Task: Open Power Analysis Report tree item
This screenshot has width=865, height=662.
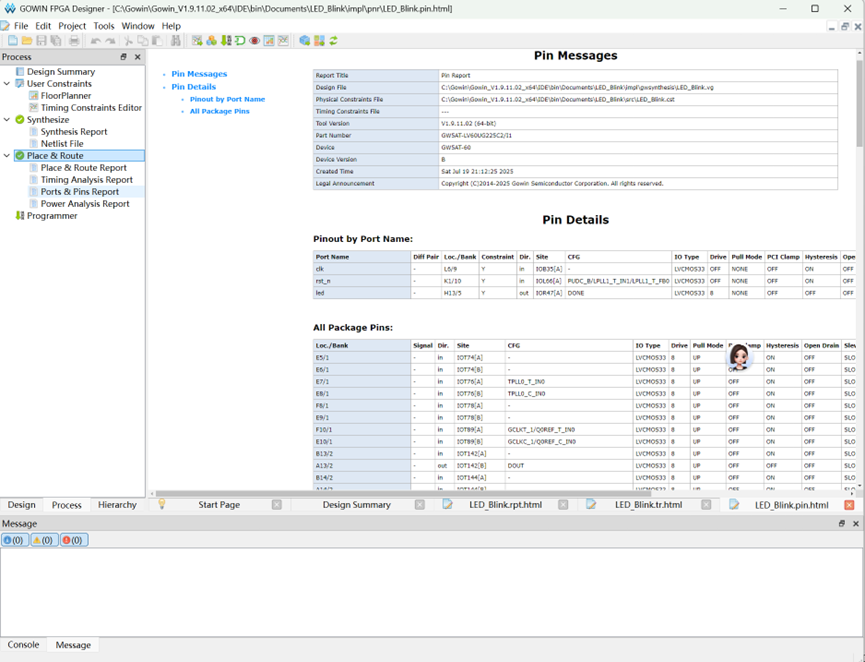Action: click(85, 204)
